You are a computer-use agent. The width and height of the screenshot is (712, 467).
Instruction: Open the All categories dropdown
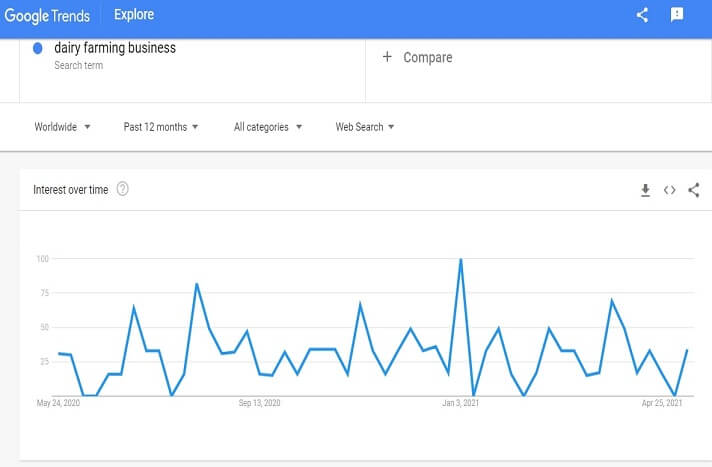coord(268,127)
